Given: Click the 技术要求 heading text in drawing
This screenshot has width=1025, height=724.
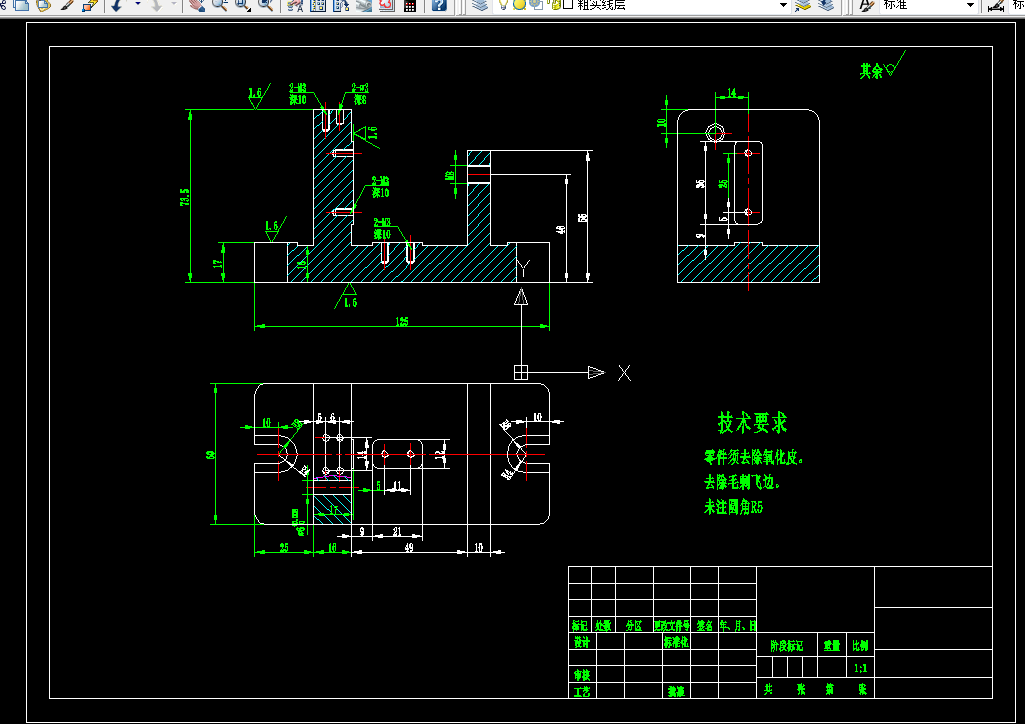Looking at the screenshot, I should click(752, 423).
